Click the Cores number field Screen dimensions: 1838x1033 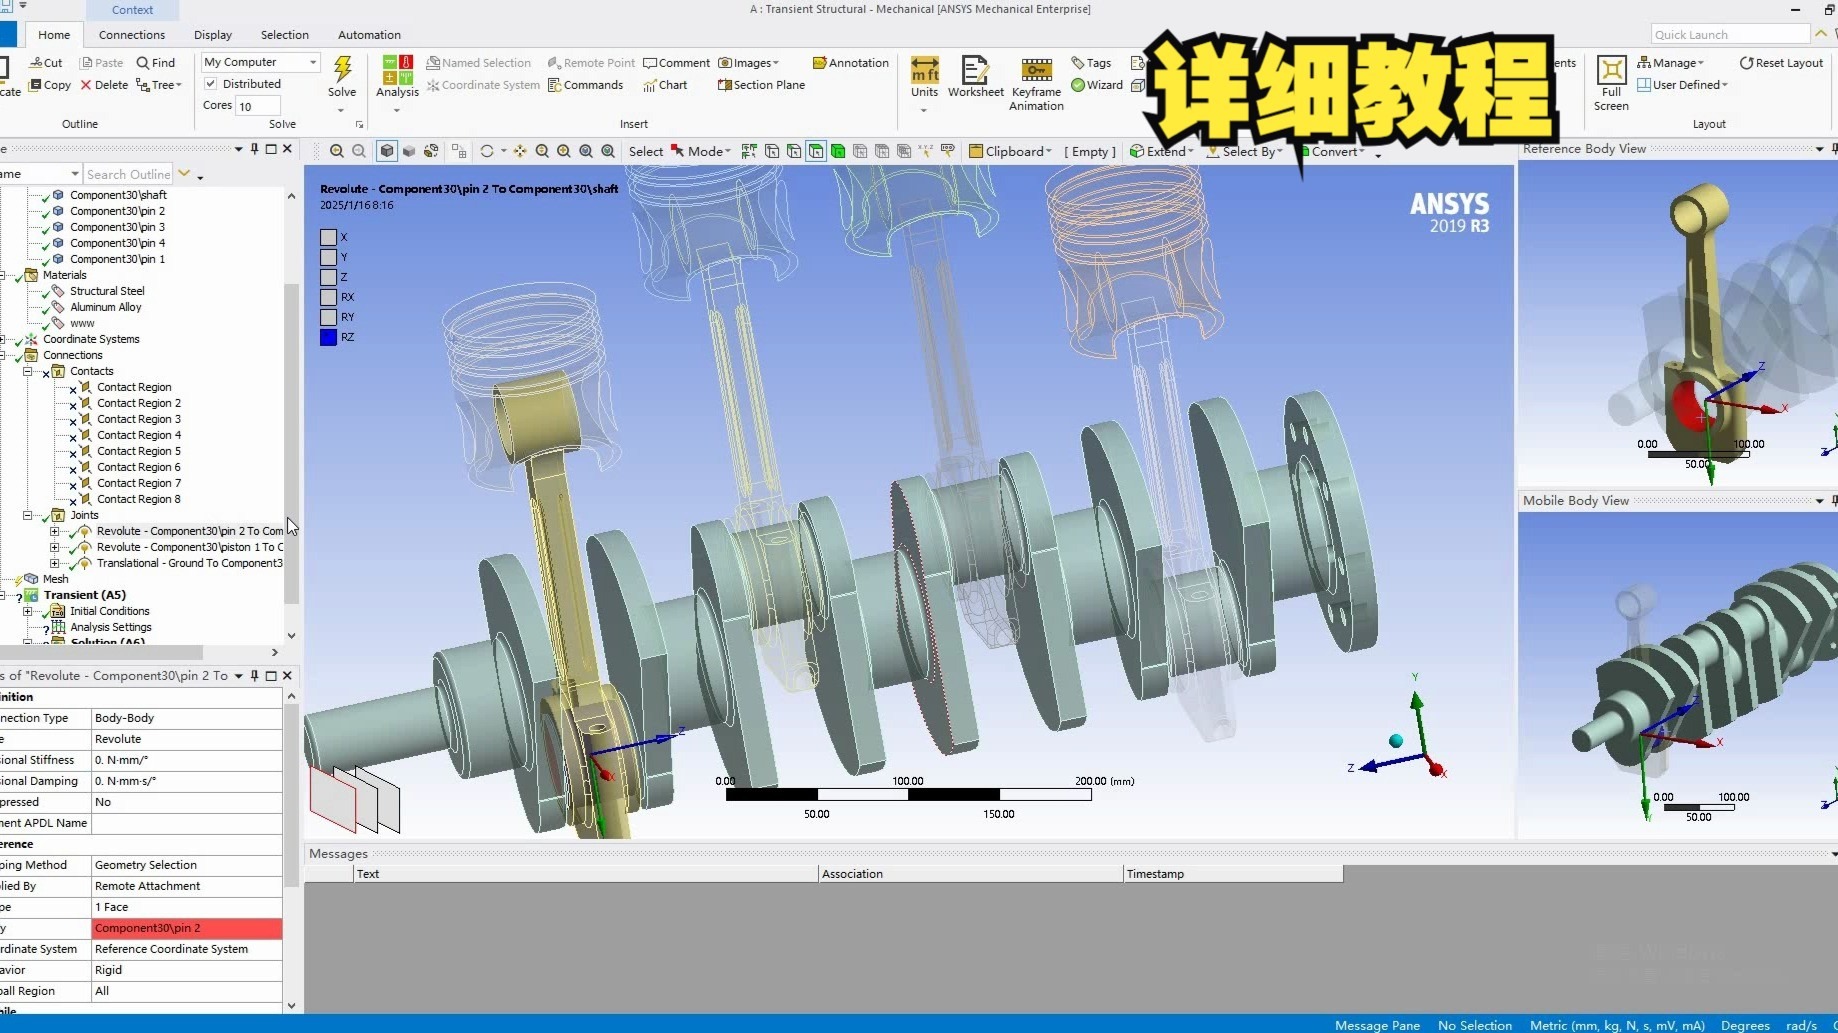pos(258,106)
